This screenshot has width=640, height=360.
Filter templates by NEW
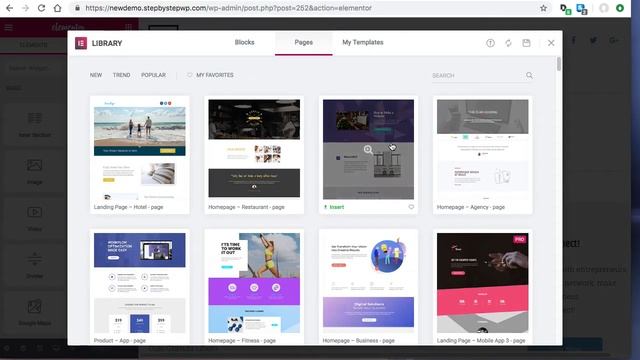96,75
